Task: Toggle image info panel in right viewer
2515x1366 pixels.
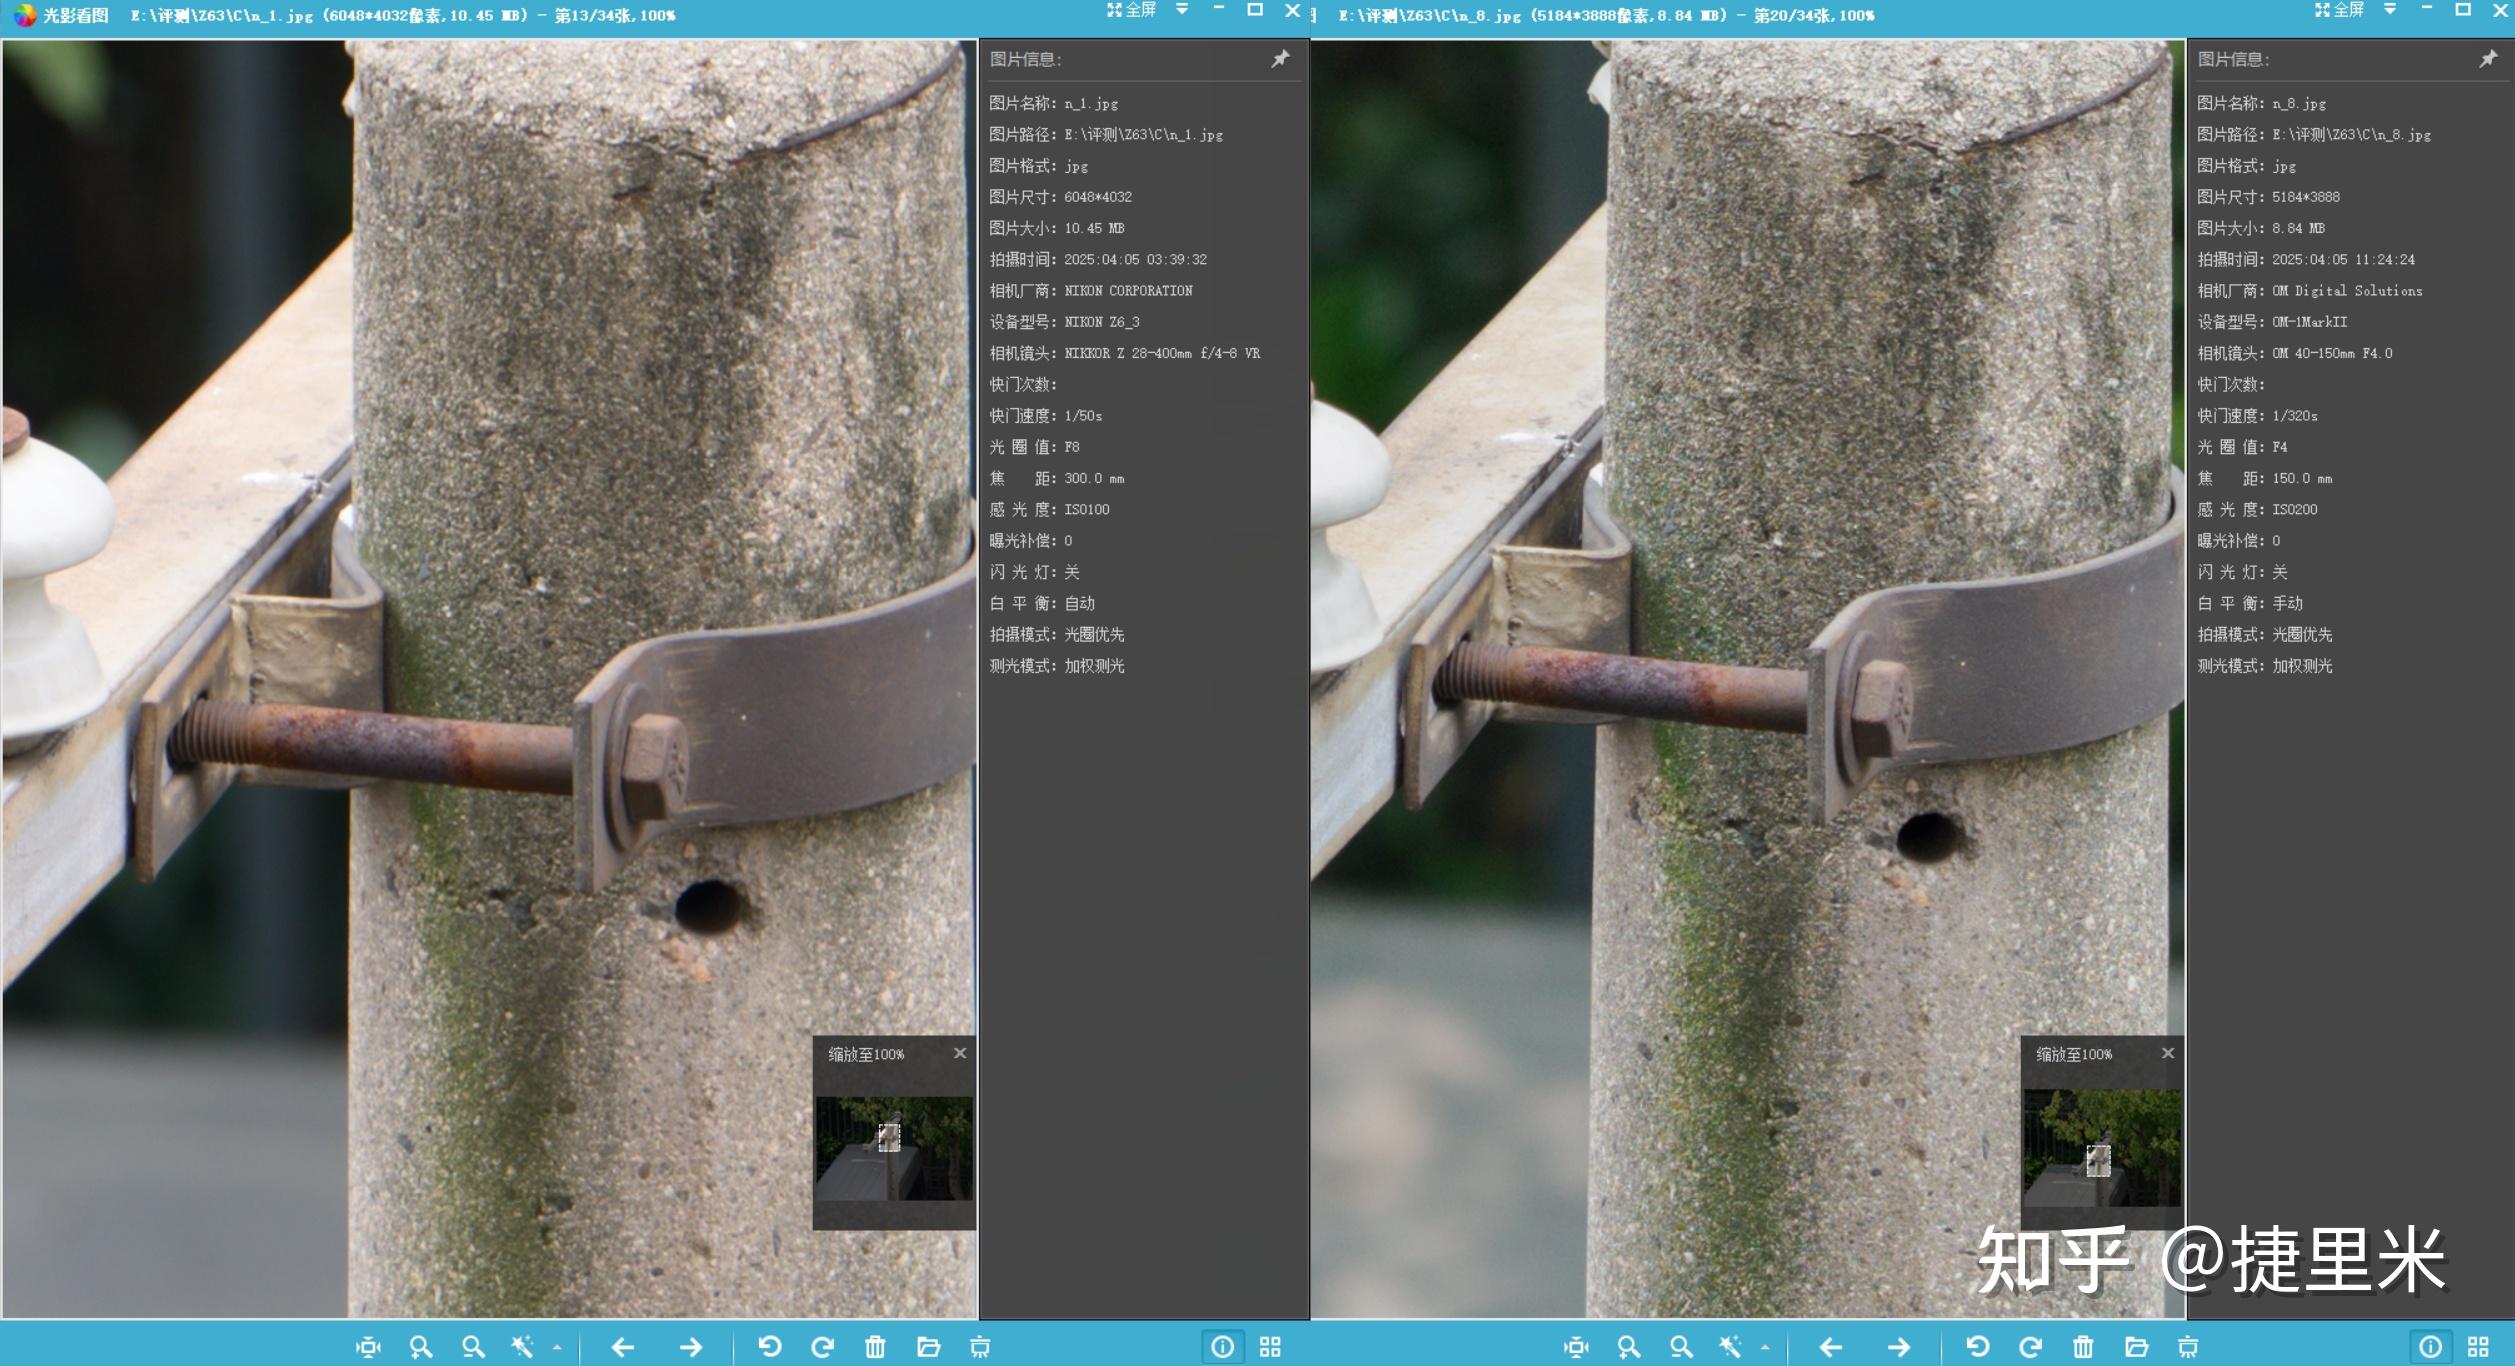Action: click(x=2430, y=1347)
